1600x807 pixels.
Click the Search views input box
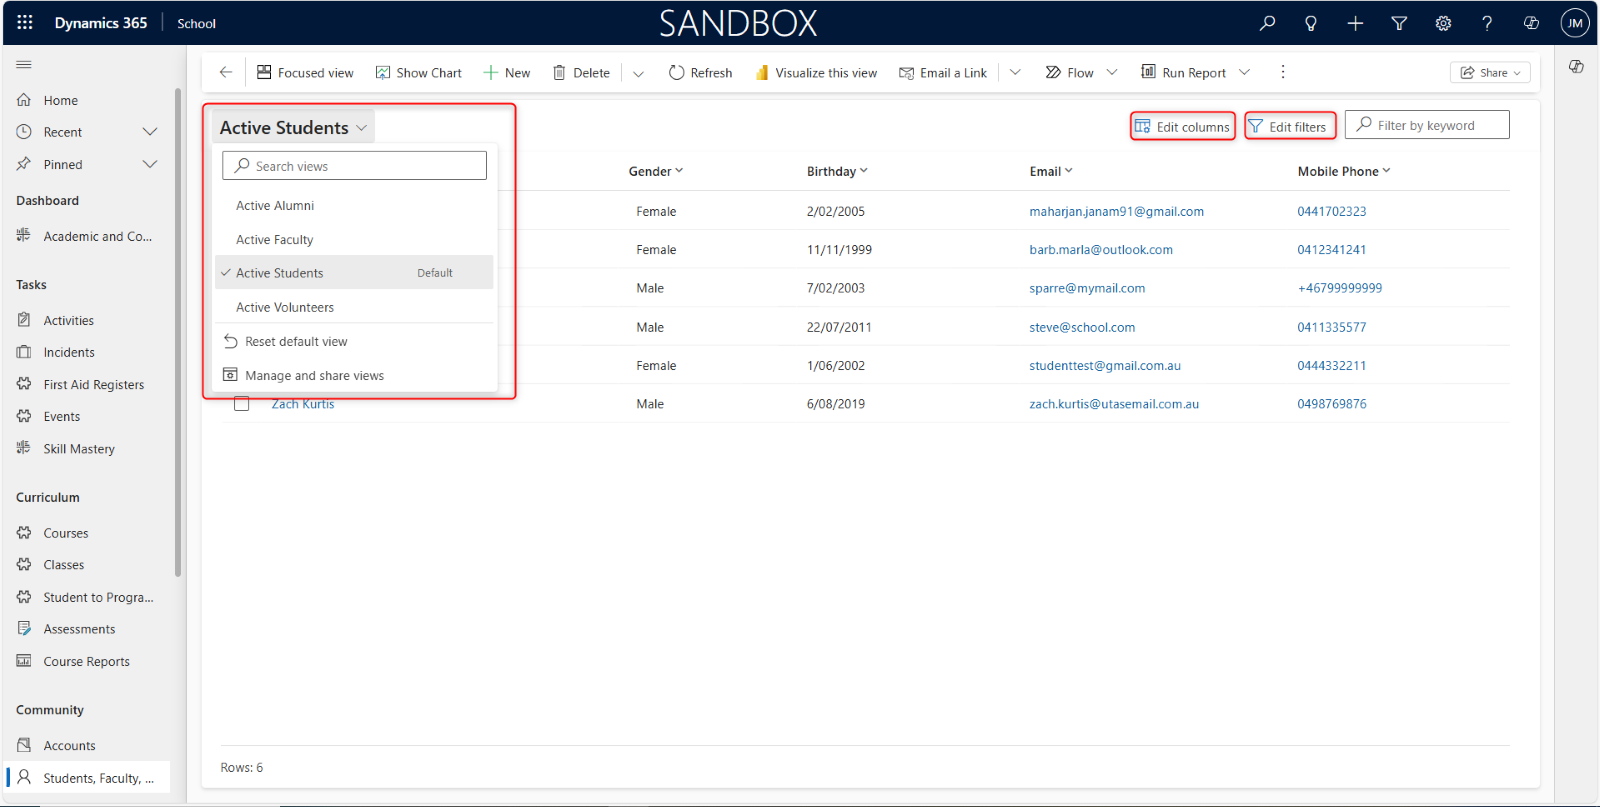[x=355, y=166]
